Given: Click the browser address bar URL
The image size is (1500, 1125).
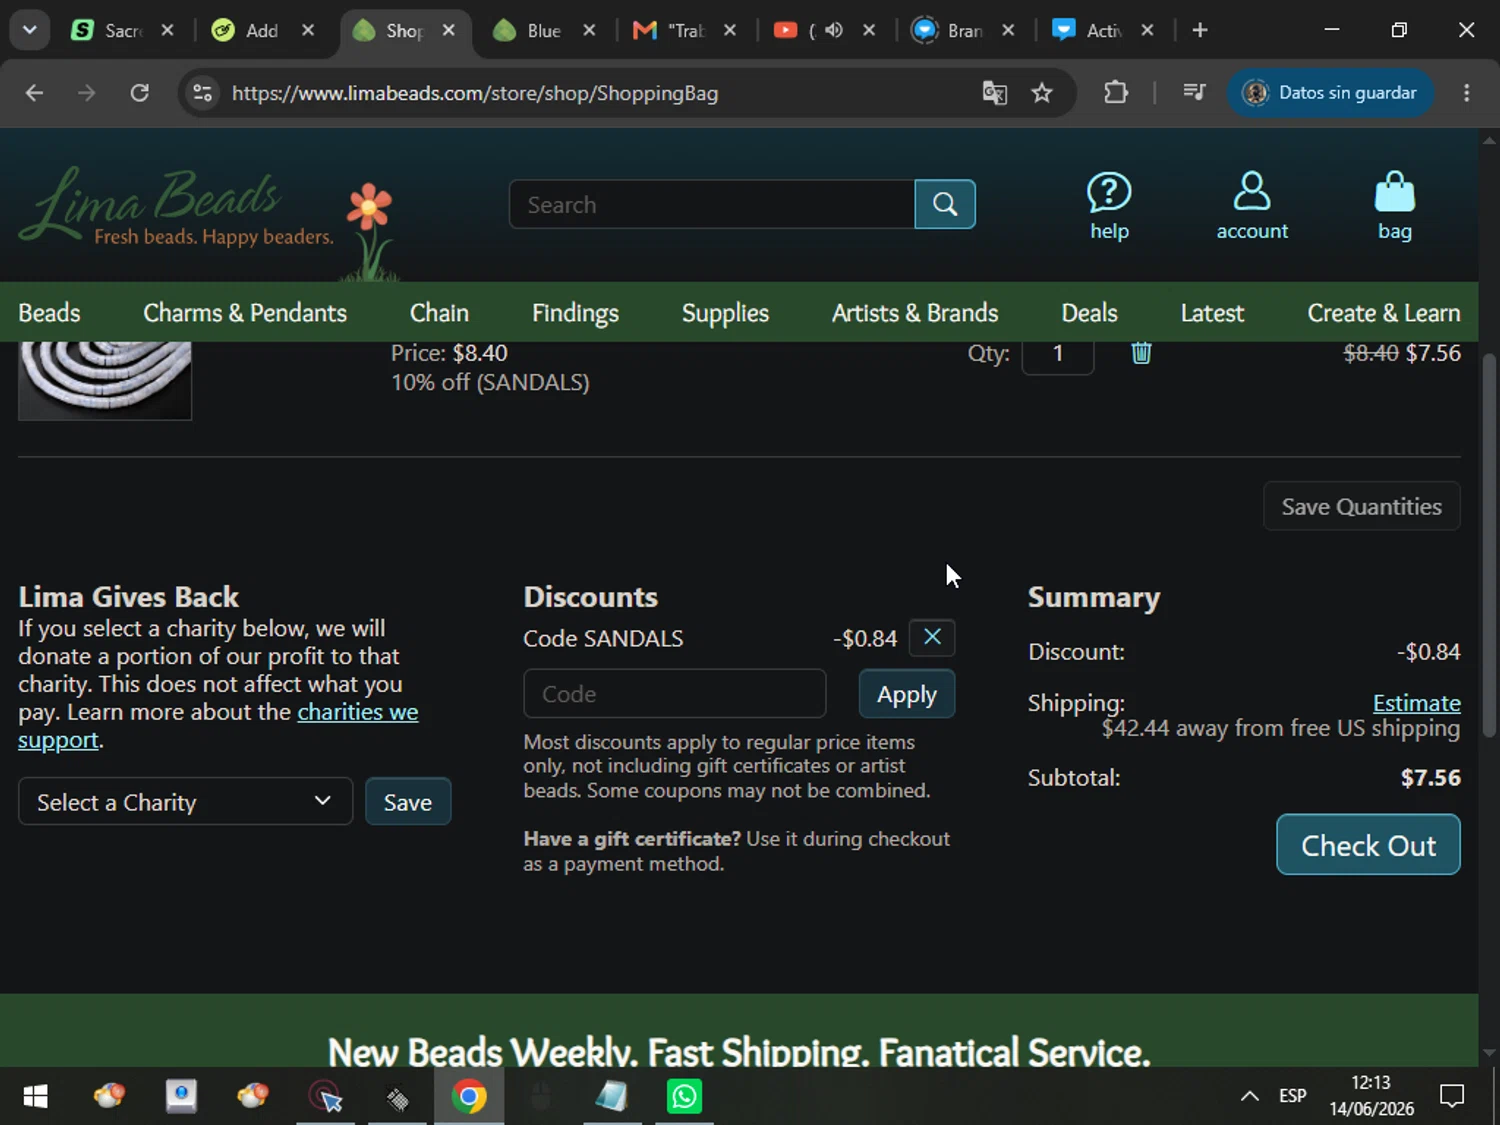Looking at the screenshot, I should click(475, 93).
